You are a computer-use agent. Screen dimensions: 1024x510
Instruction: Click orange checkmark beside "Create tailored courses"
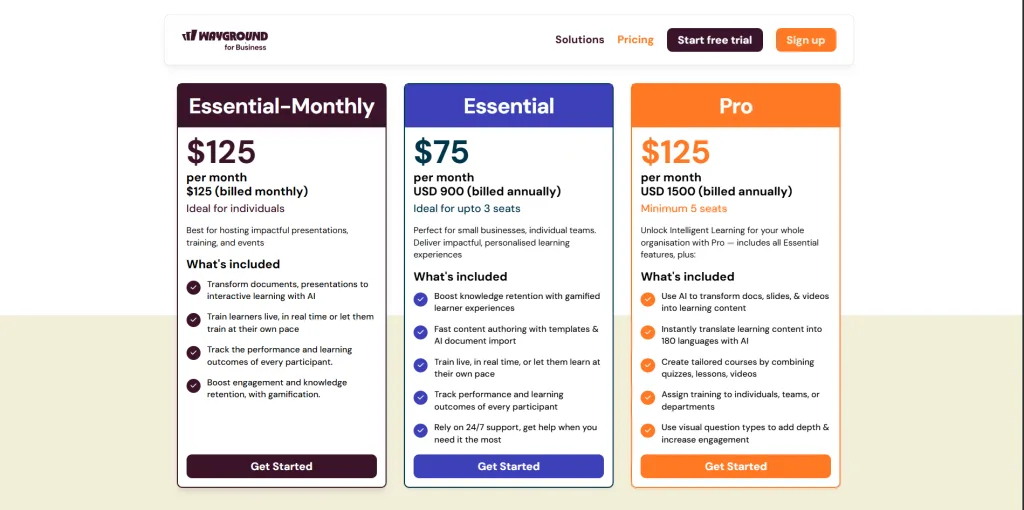pos(648,365)
